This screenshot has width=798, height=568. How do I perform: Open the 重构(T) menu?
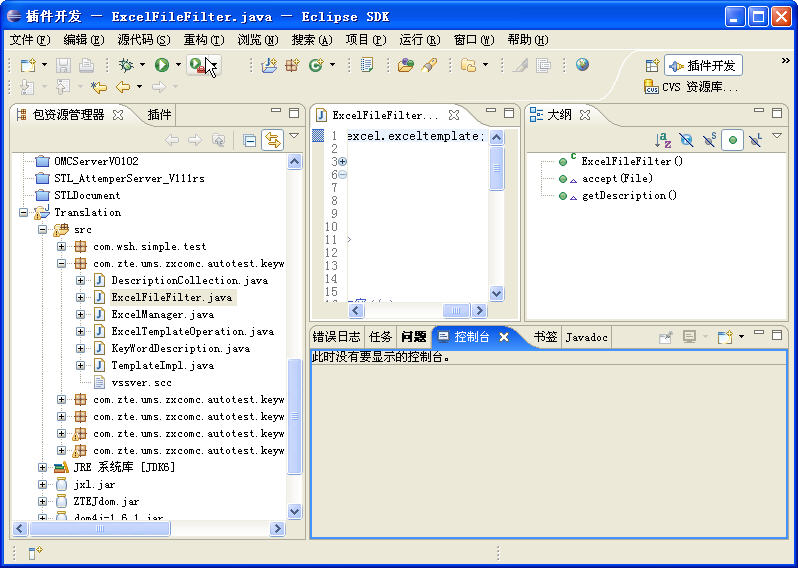click(204, 40)
